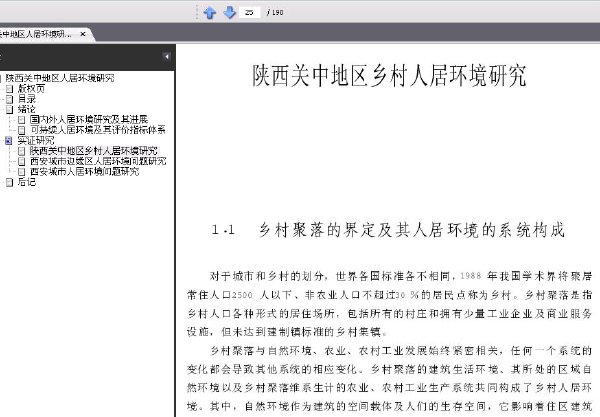Open bookmark 国内外人居环境研究及其进展
This screenshot has width=600, height=417.
(89, 119)
